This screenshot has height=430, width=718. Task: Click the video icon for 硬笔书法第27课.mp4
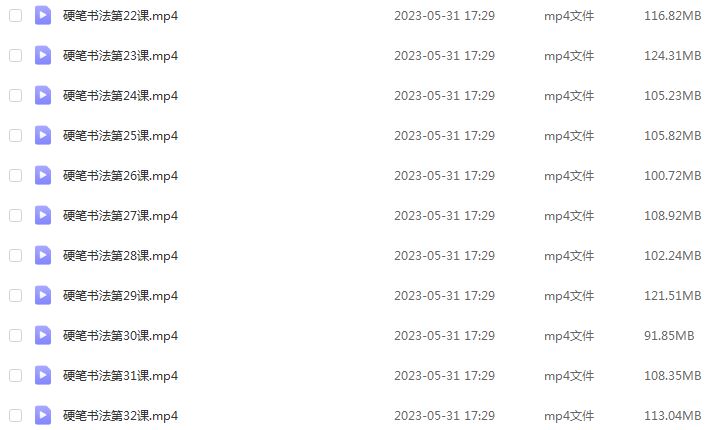pyautogui.click(x=43, y=215)
